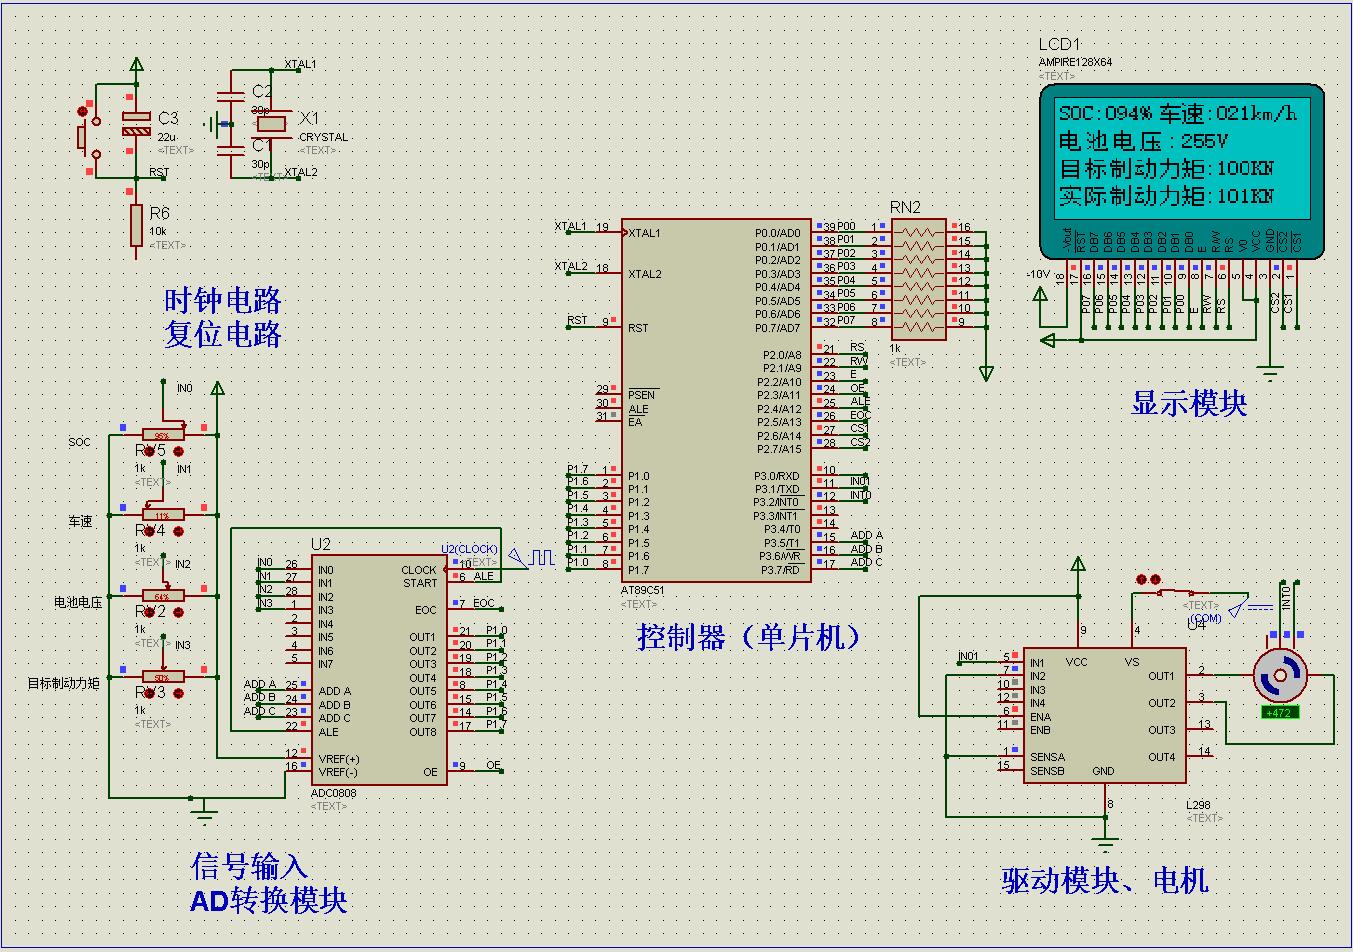
Task: Click the L298 part name label
Action: [x=1198, y=805]
